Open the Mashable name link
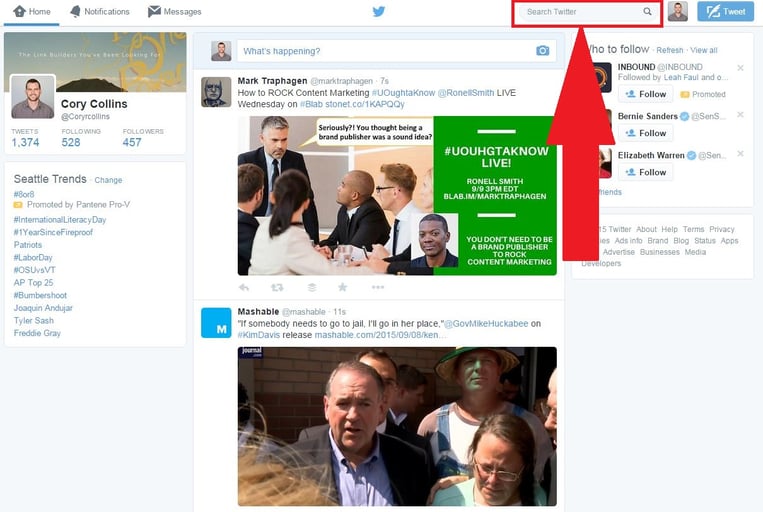 click(258, 311)
